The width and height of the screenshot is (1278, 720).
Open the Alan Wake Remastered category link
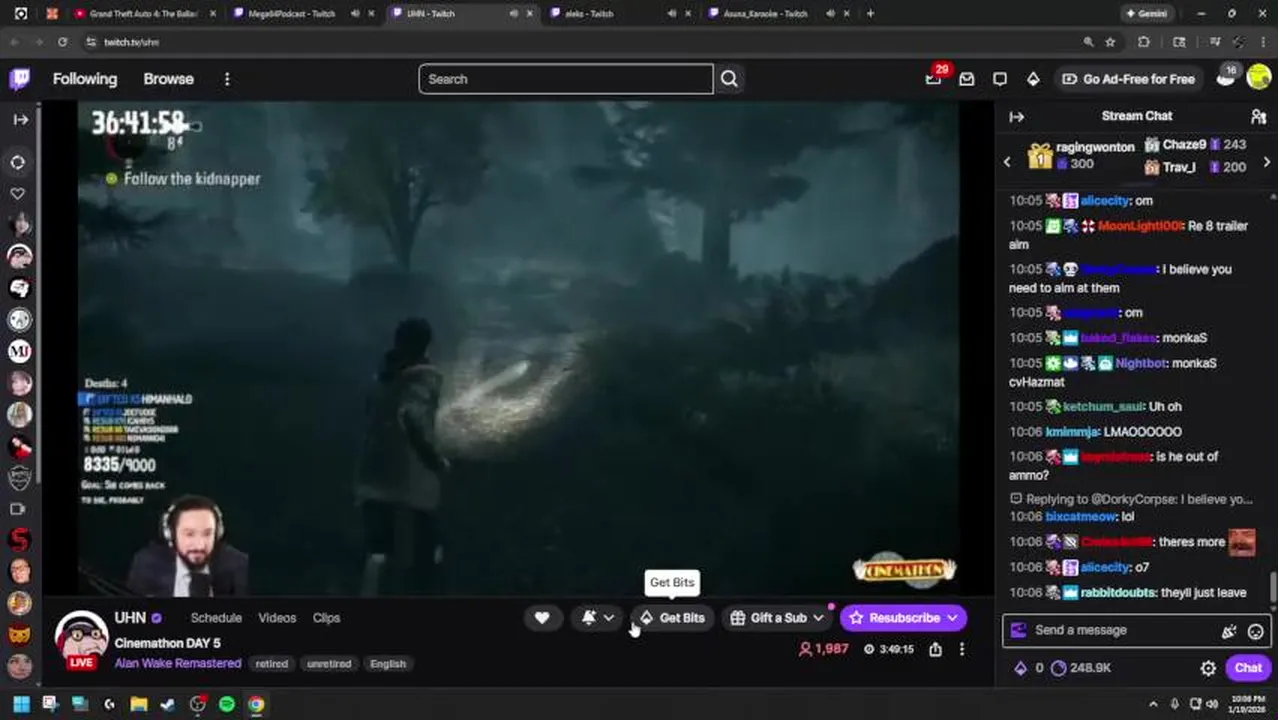[x=178, y=664]
